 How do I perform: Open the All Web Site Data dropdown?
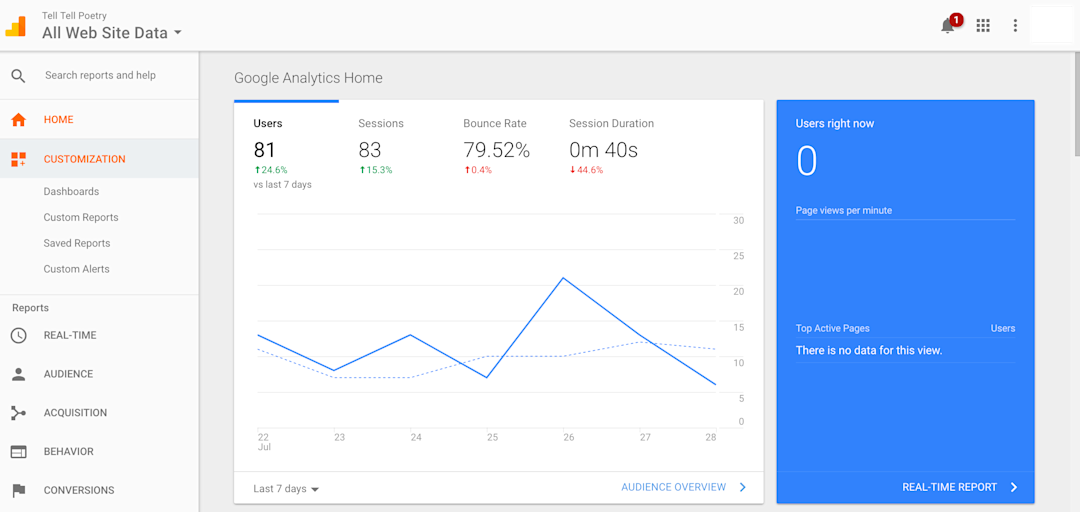tap(112, 32)
